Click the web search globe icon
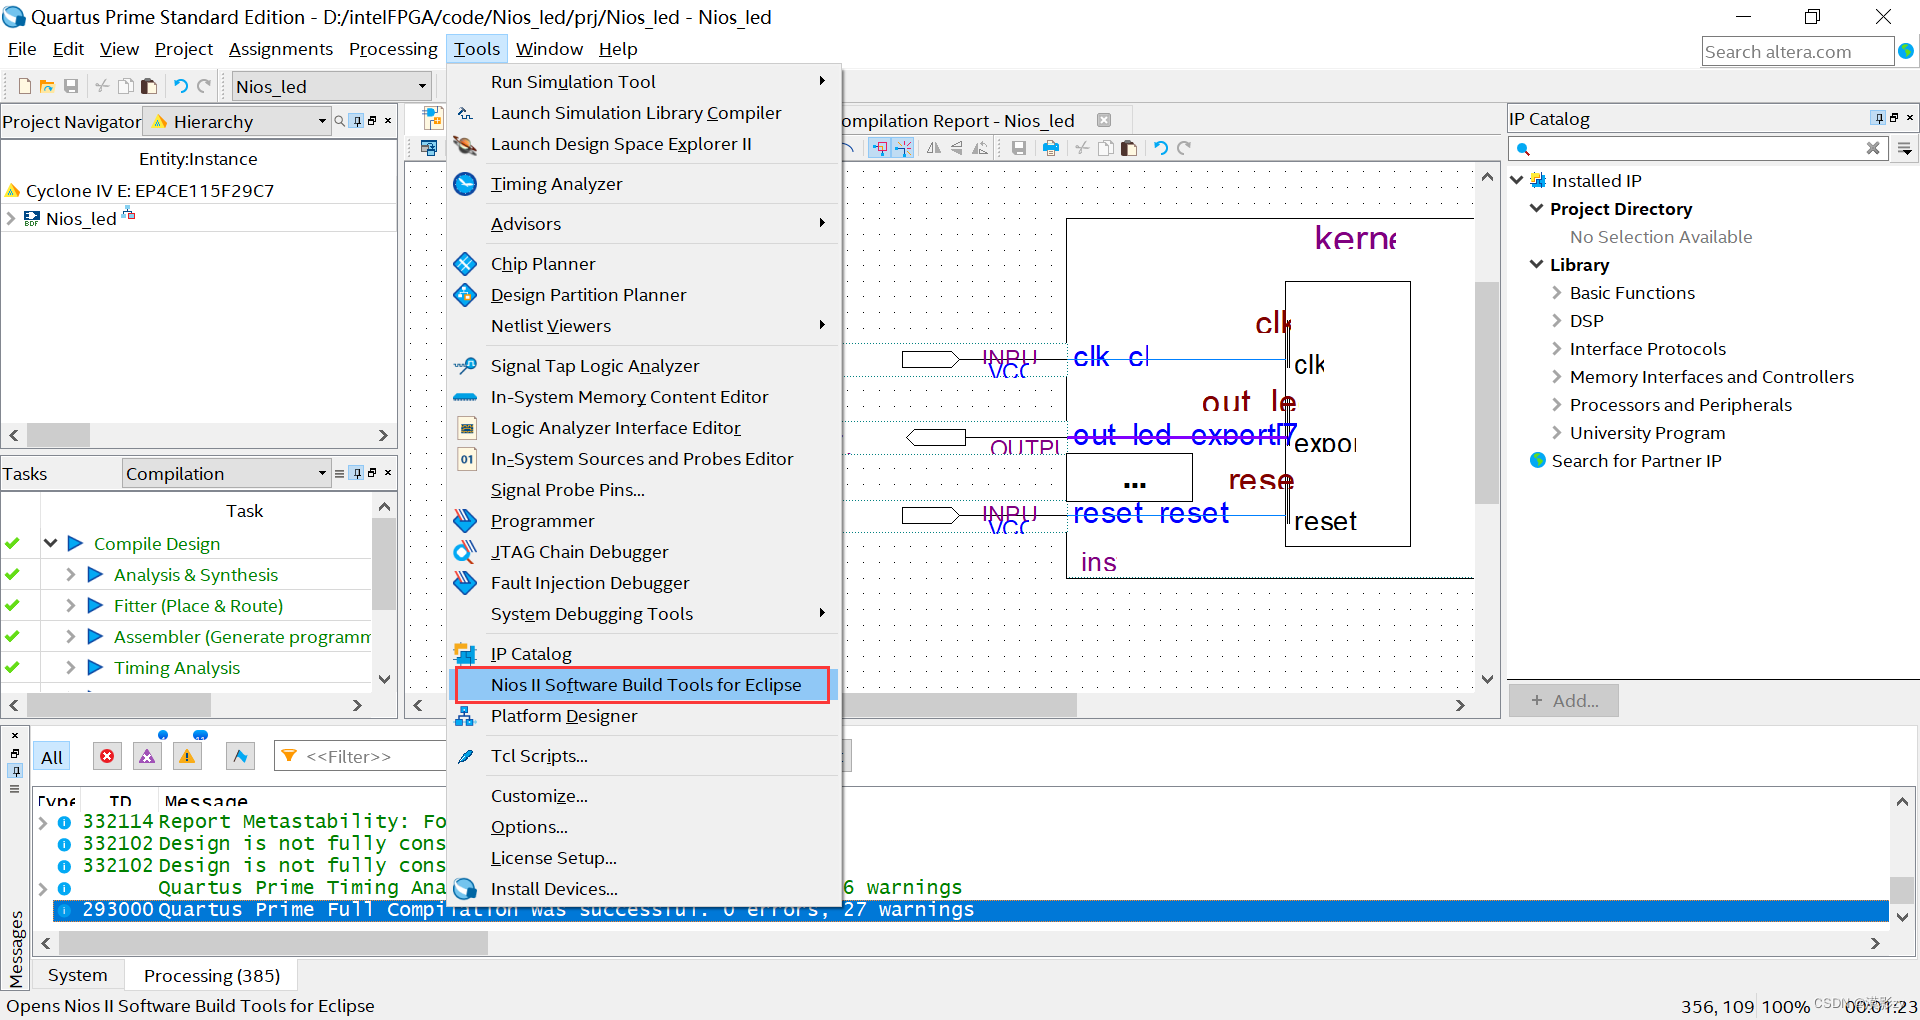 point(1906,51)
